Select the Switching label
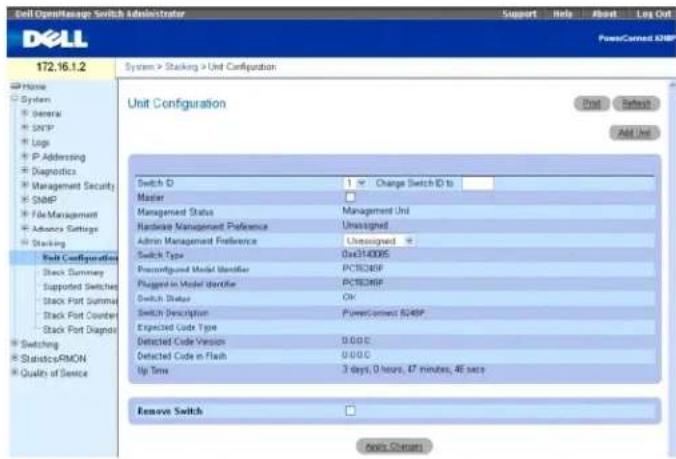 click(40, 344)
